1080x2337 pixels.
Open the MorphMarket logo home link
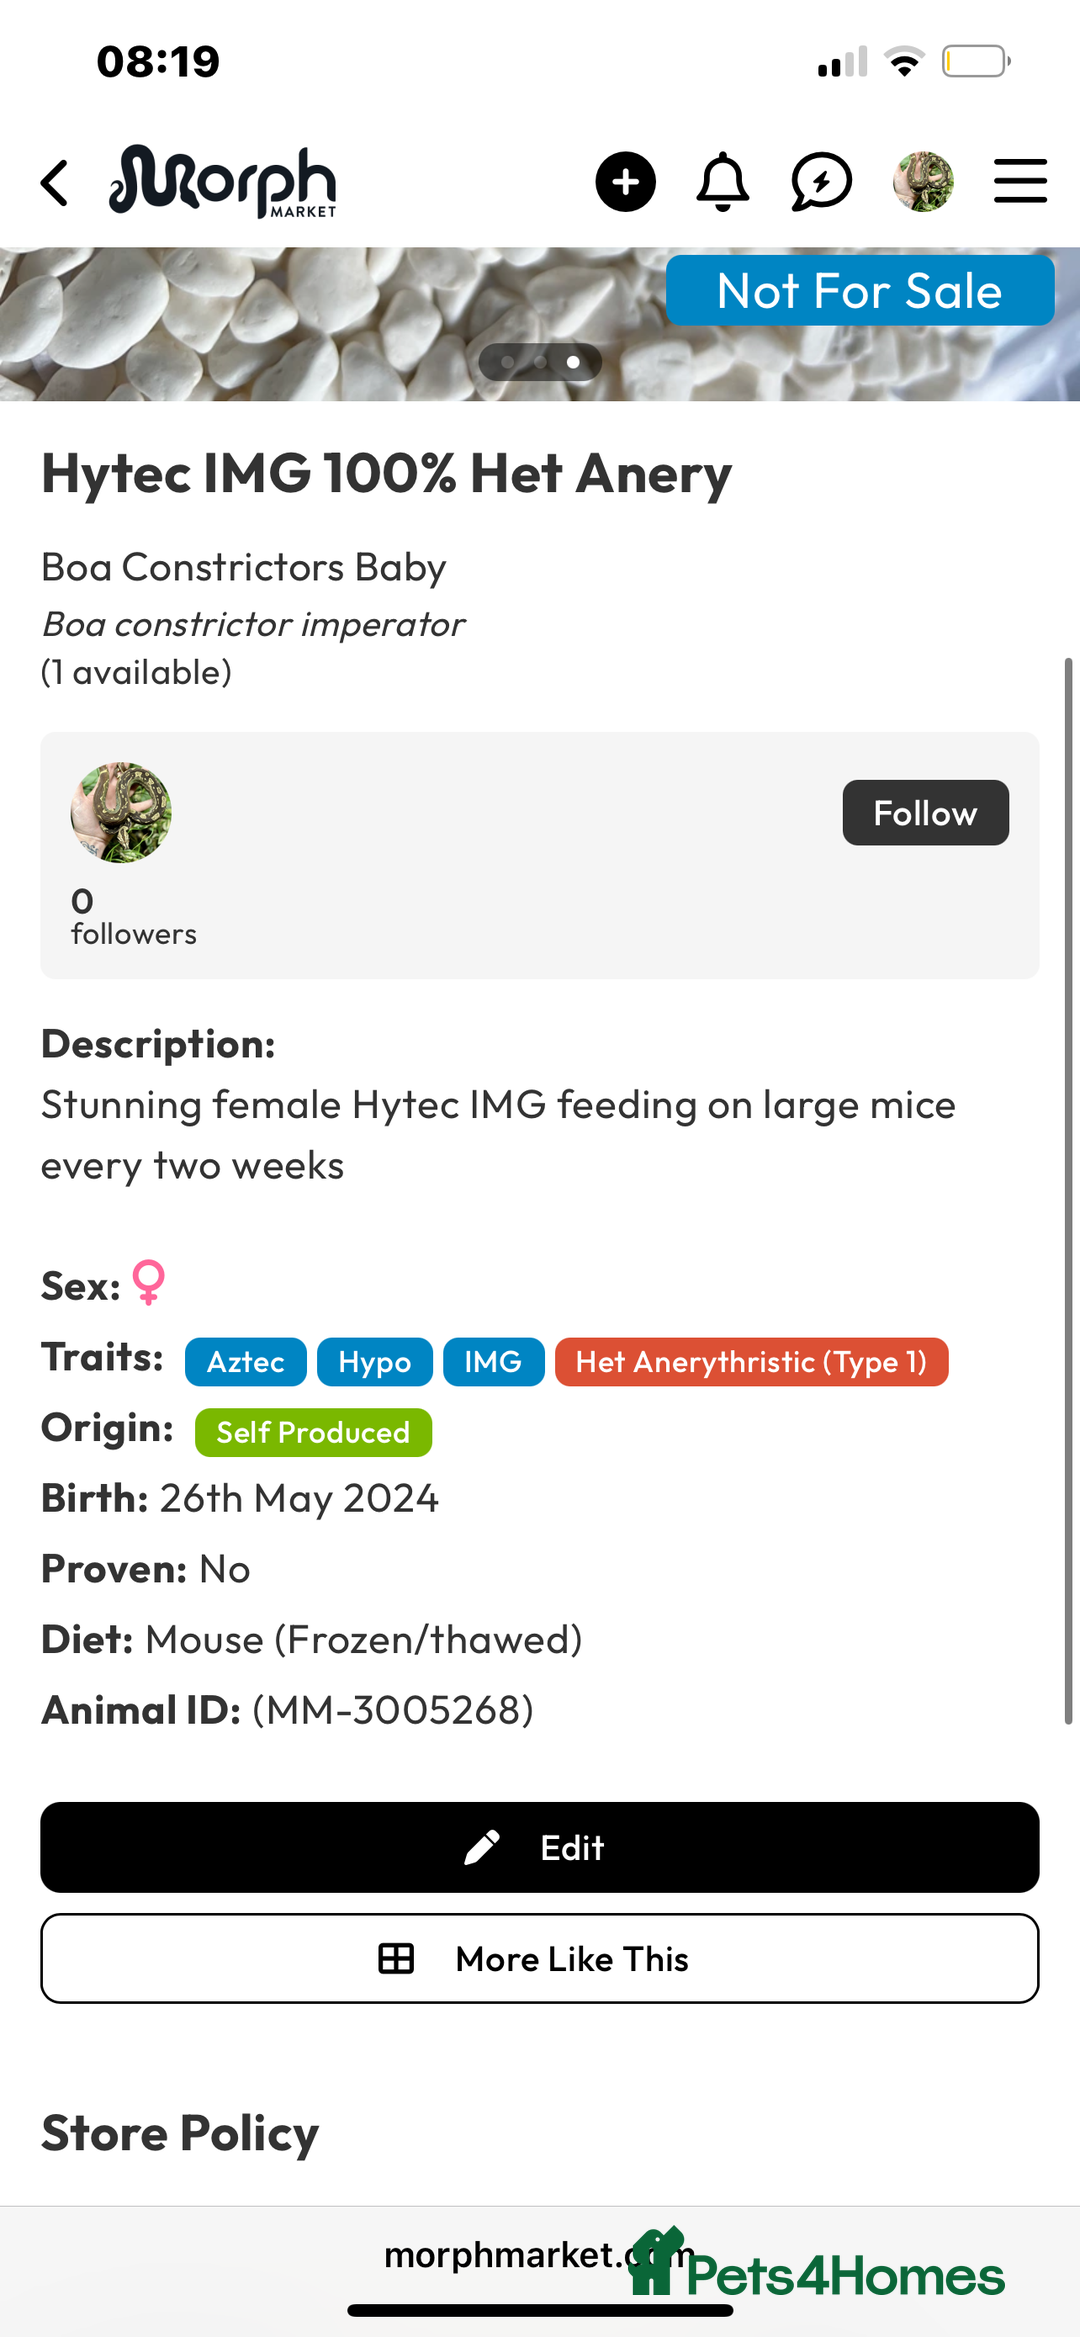tap(223, 181)
